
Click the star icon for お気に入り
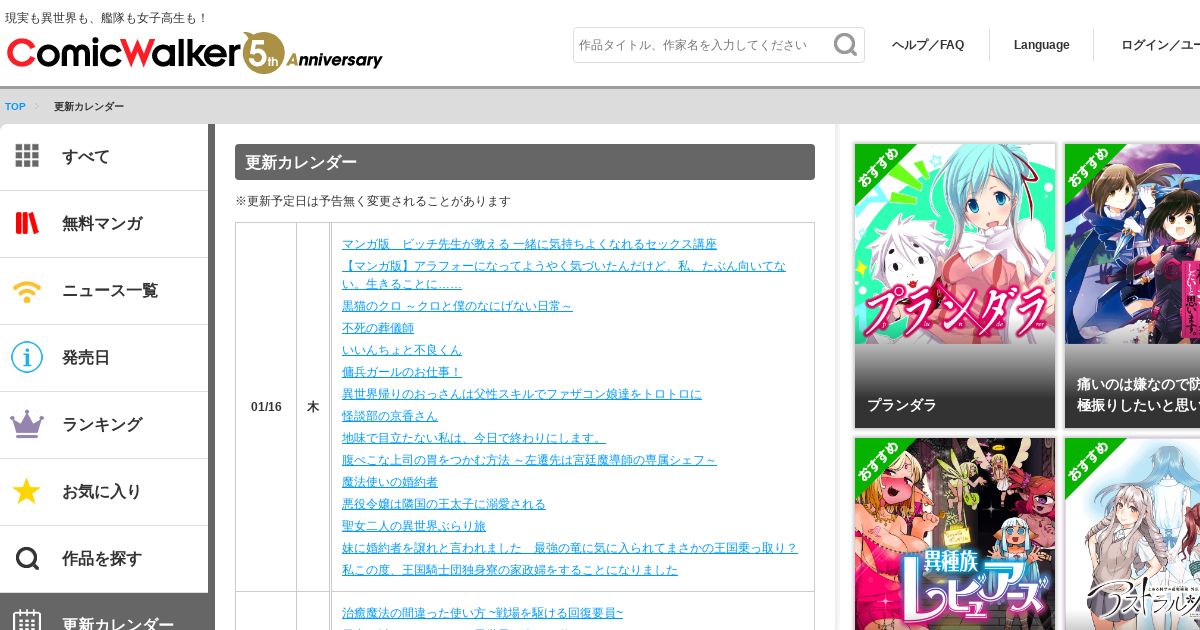[x=27, y=491]
